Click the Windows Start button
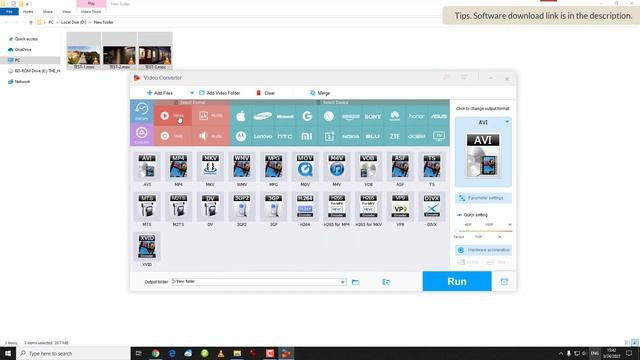 point(8,353)
